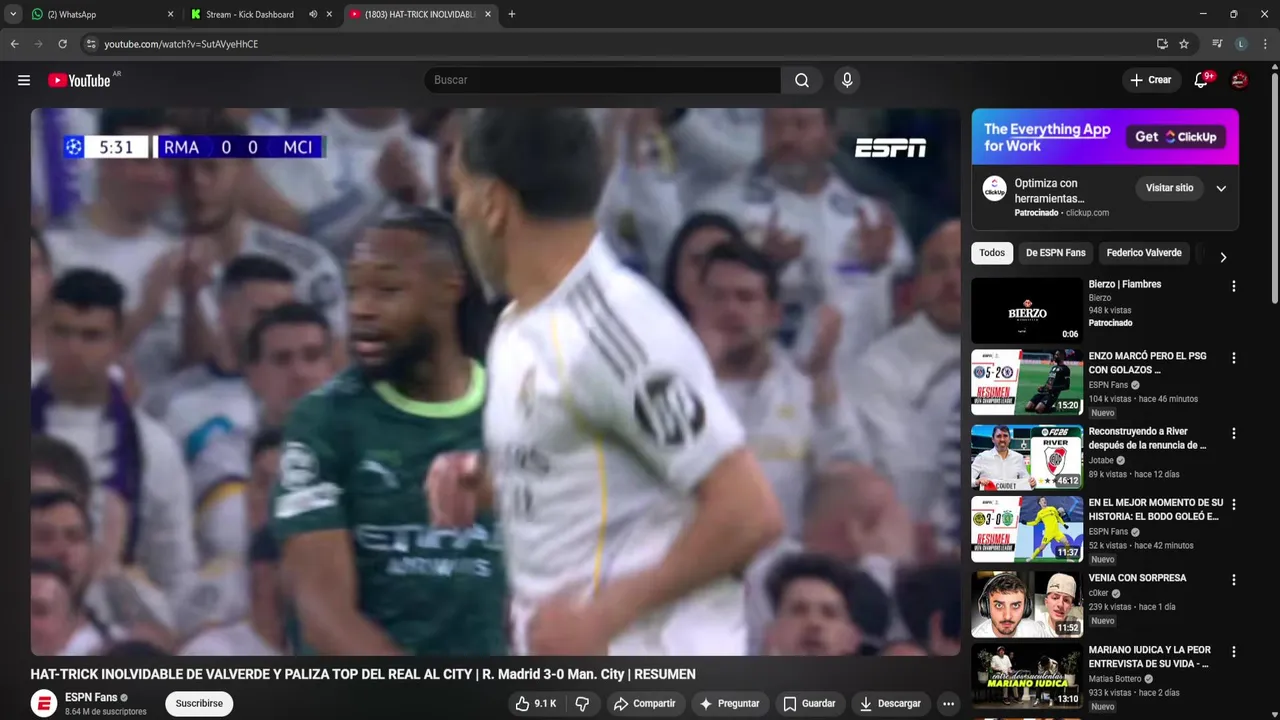Open a new browser tab
Screen dimensions: 1280x720
tap(512, 14)
